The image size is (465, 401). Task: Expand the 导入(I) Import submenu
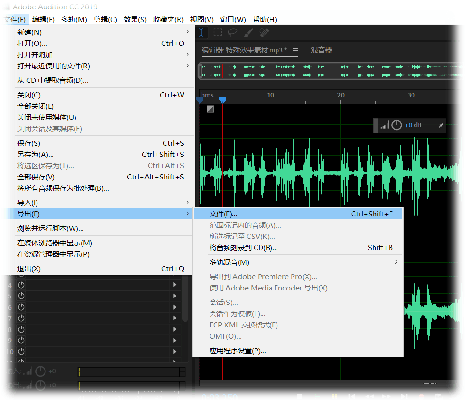click(103, 202)
